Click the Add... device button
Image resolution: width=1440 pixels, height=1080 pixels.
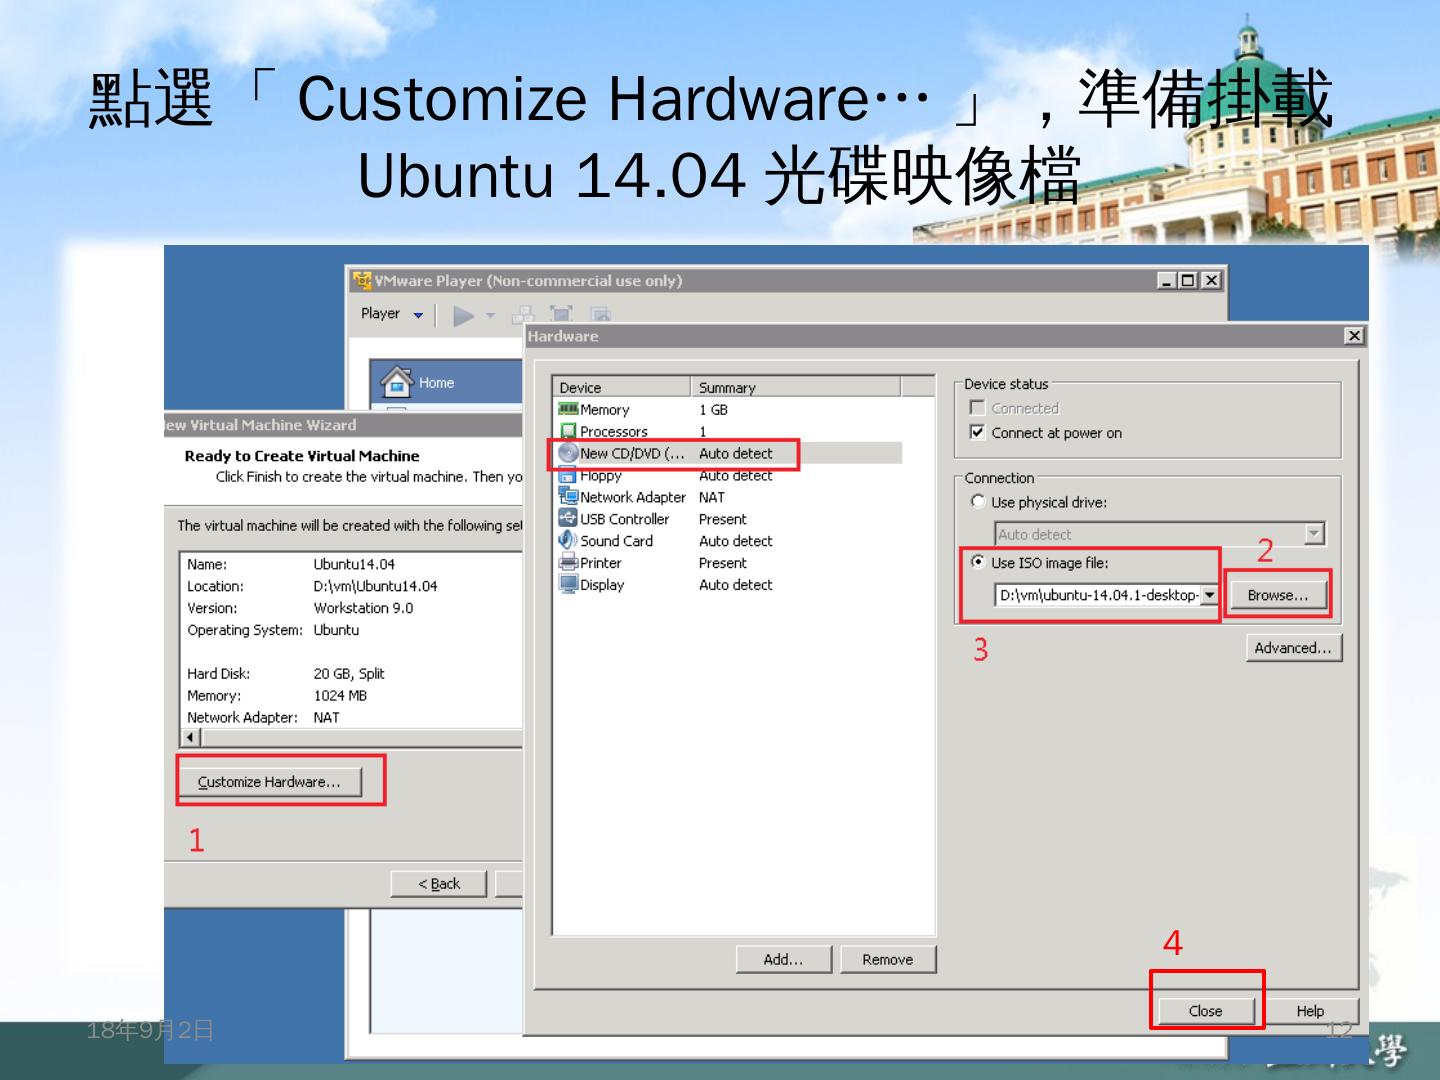coord(783,959)
